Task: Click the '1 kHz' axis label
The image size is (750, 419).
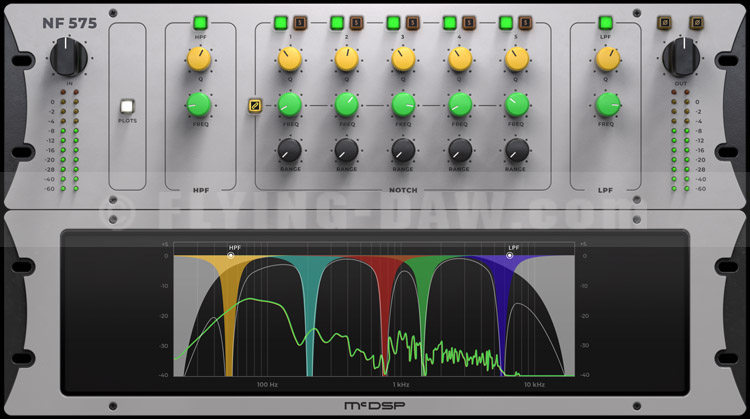Action: coord(401,385)
